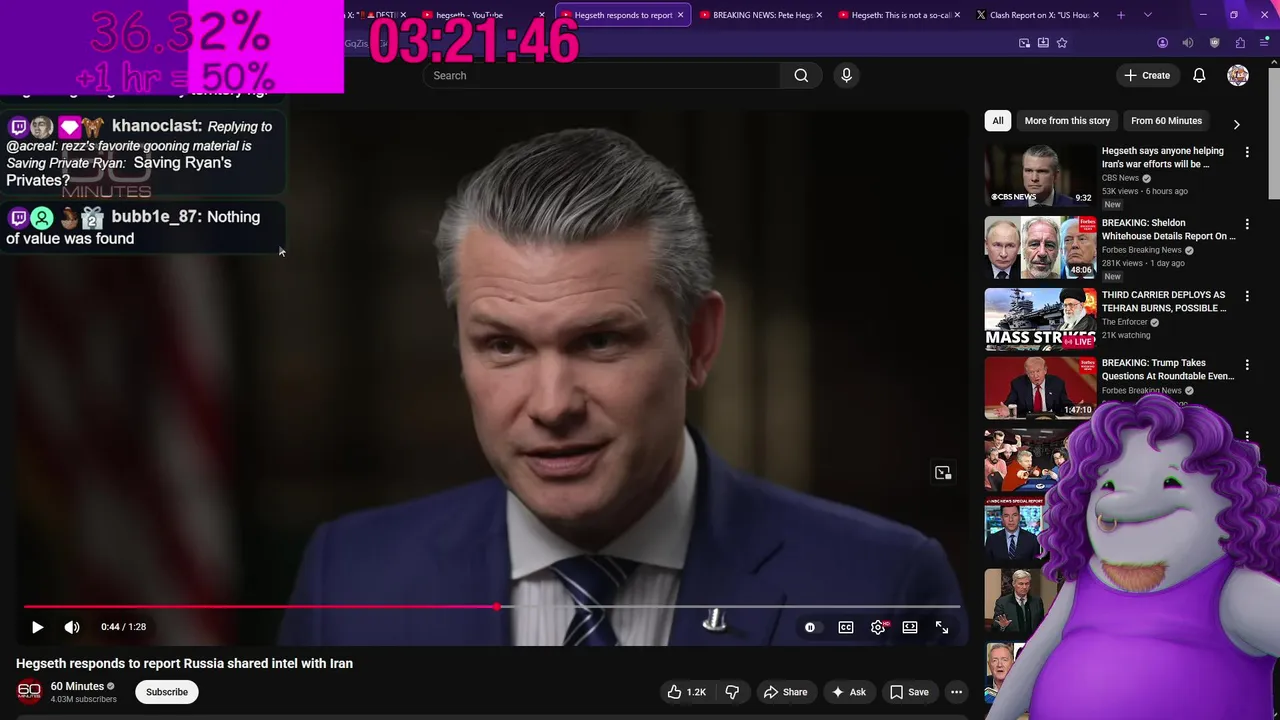
Task: Ask about this video
Action: point(848,692)
